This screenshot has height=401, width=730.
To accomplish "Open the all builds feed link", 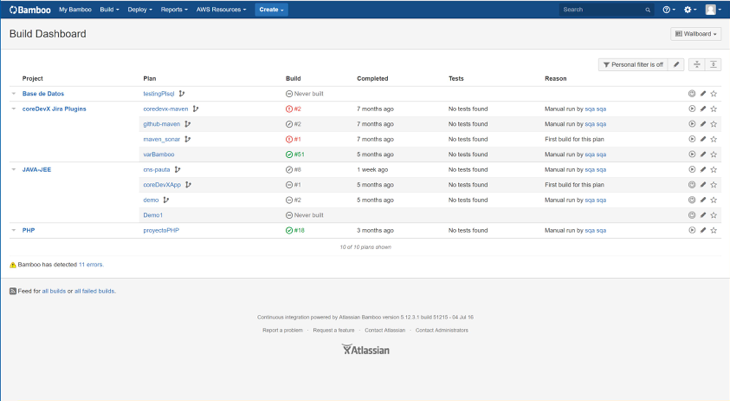I will (54, 291).
